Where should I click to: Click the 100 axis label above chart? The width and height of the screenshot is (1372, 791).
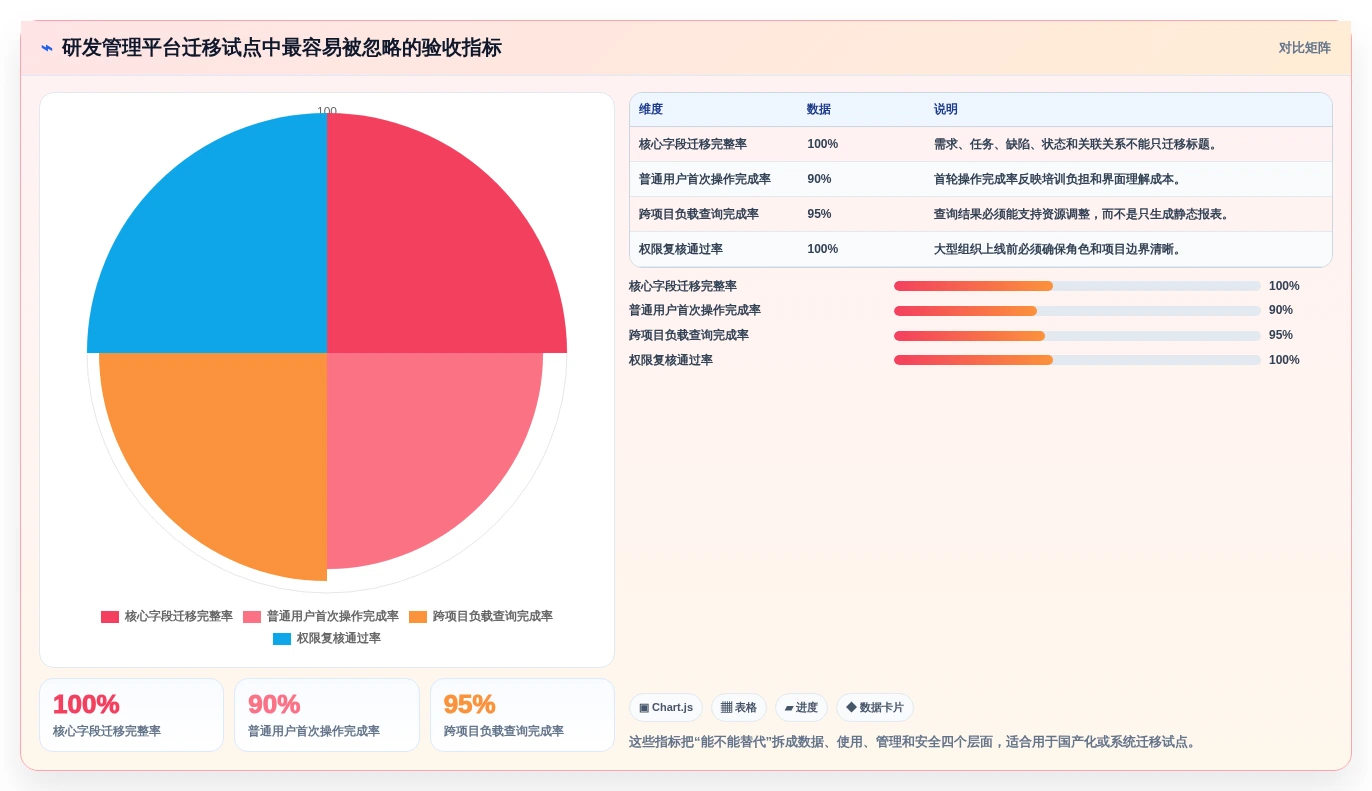327,111
